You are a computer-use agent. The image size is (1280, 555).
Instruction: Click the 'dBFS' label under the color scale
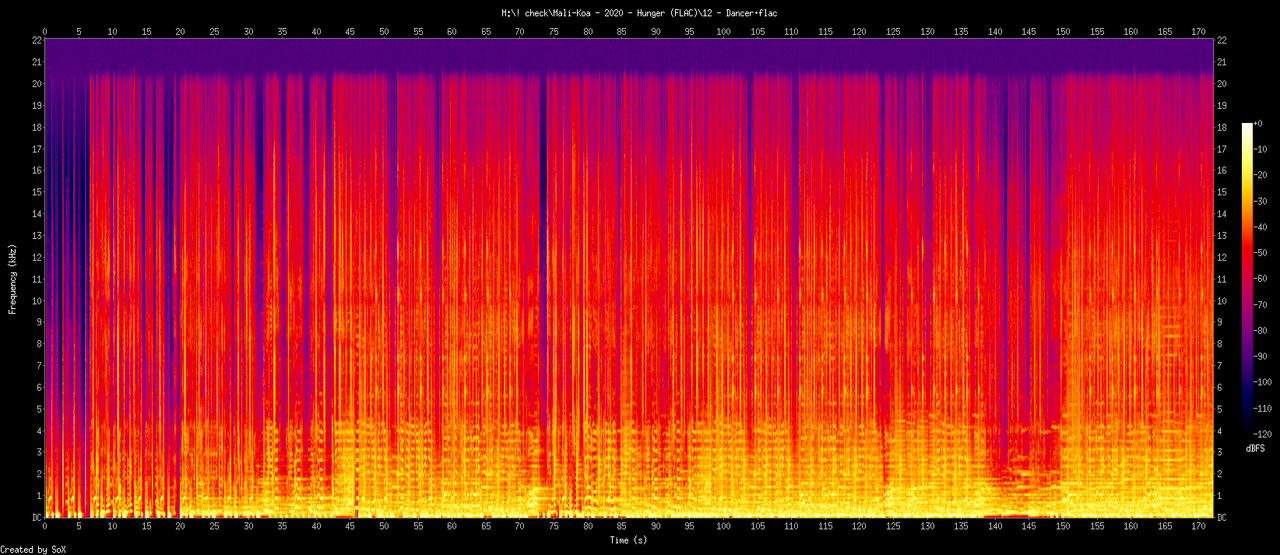point(1257,448)
